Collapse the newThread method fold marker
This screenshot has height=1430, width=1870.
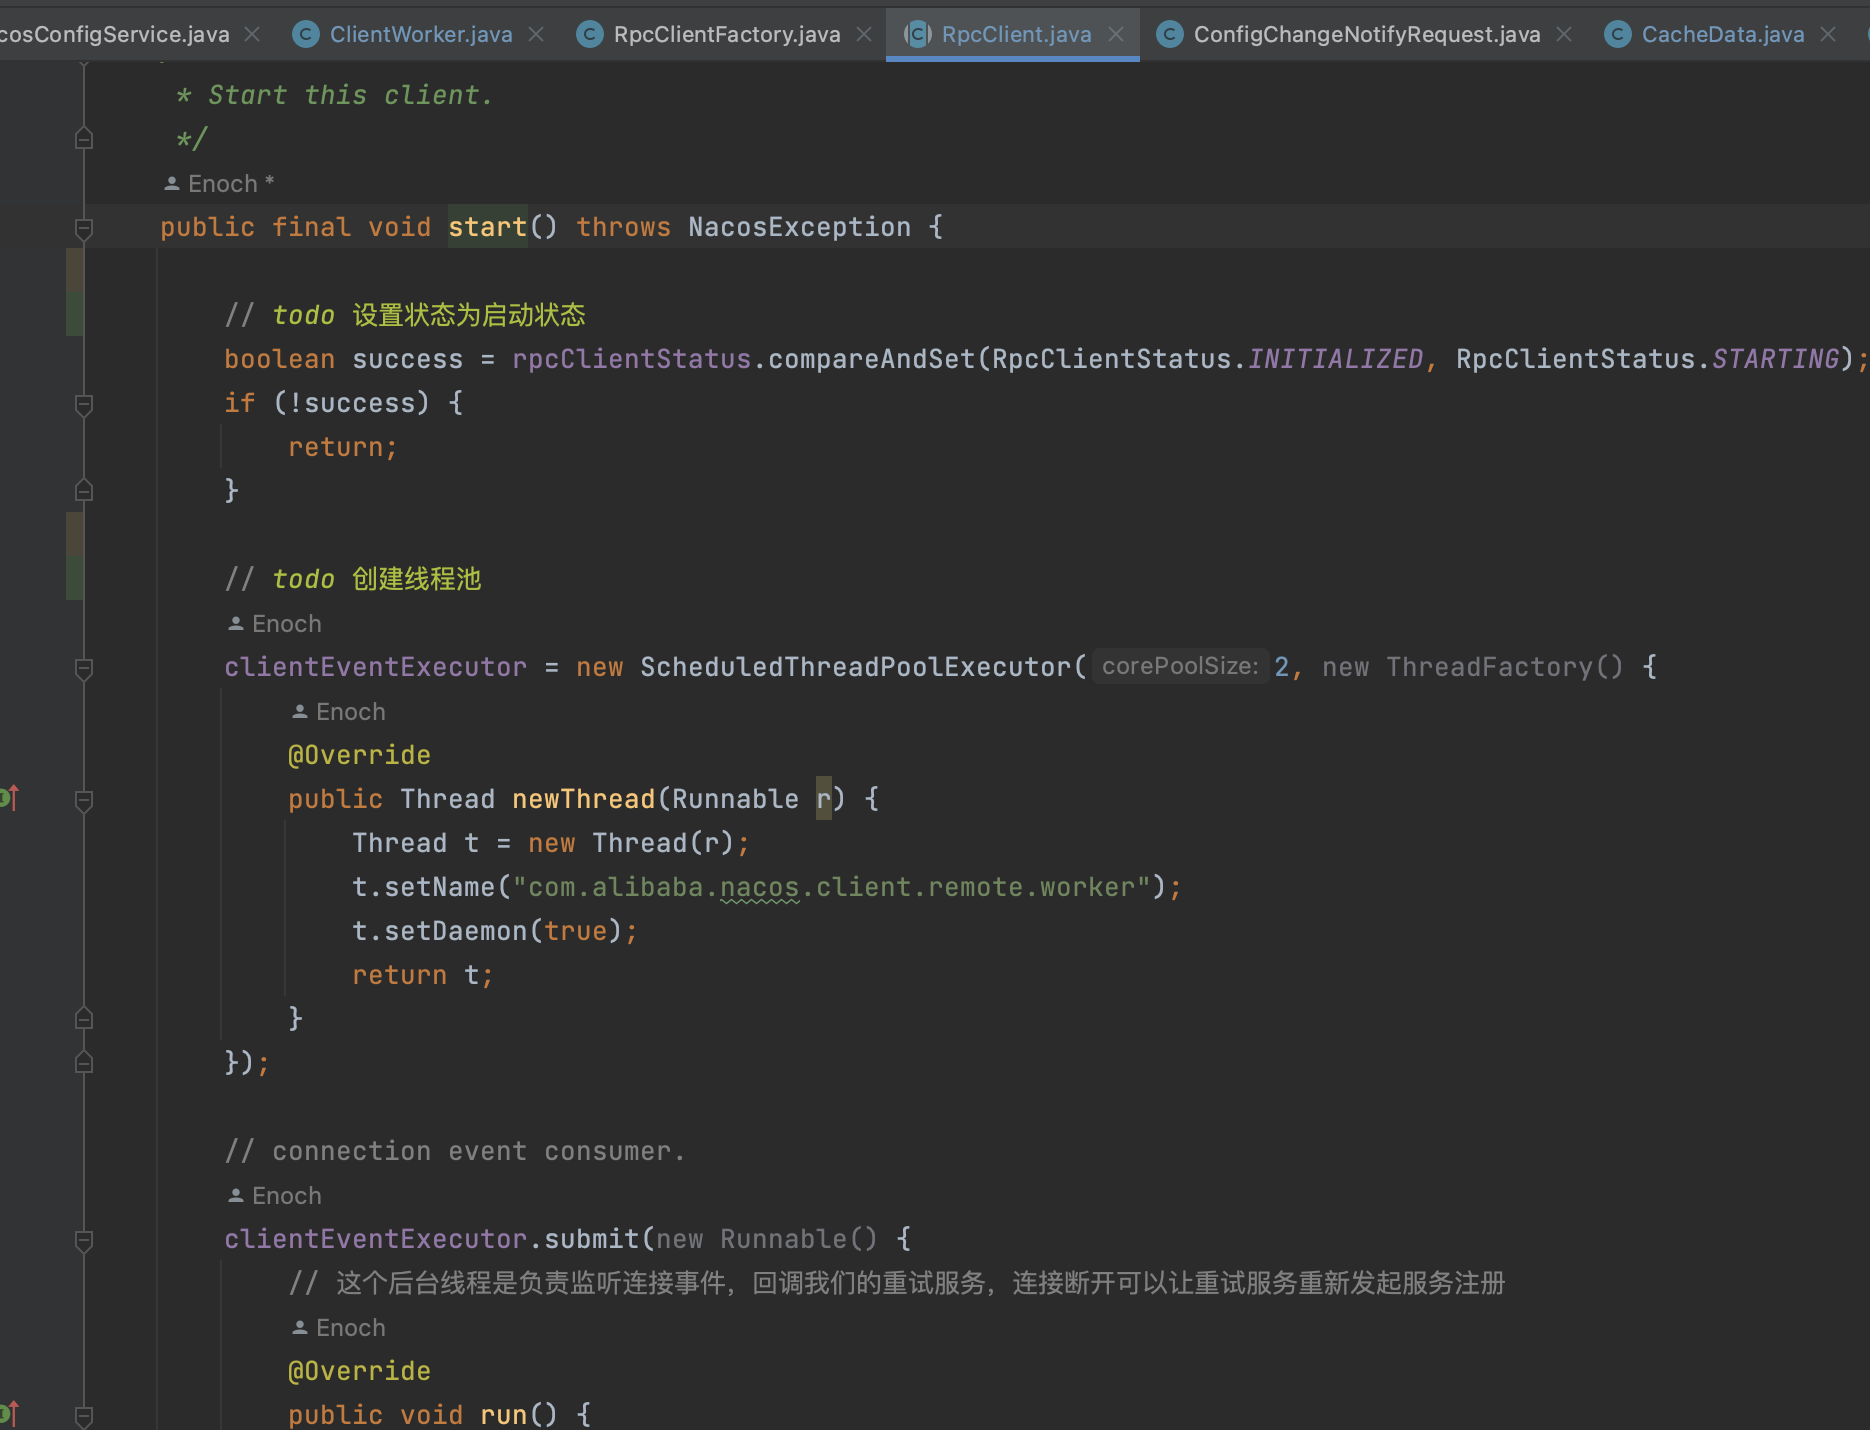[x=84, y=800]
